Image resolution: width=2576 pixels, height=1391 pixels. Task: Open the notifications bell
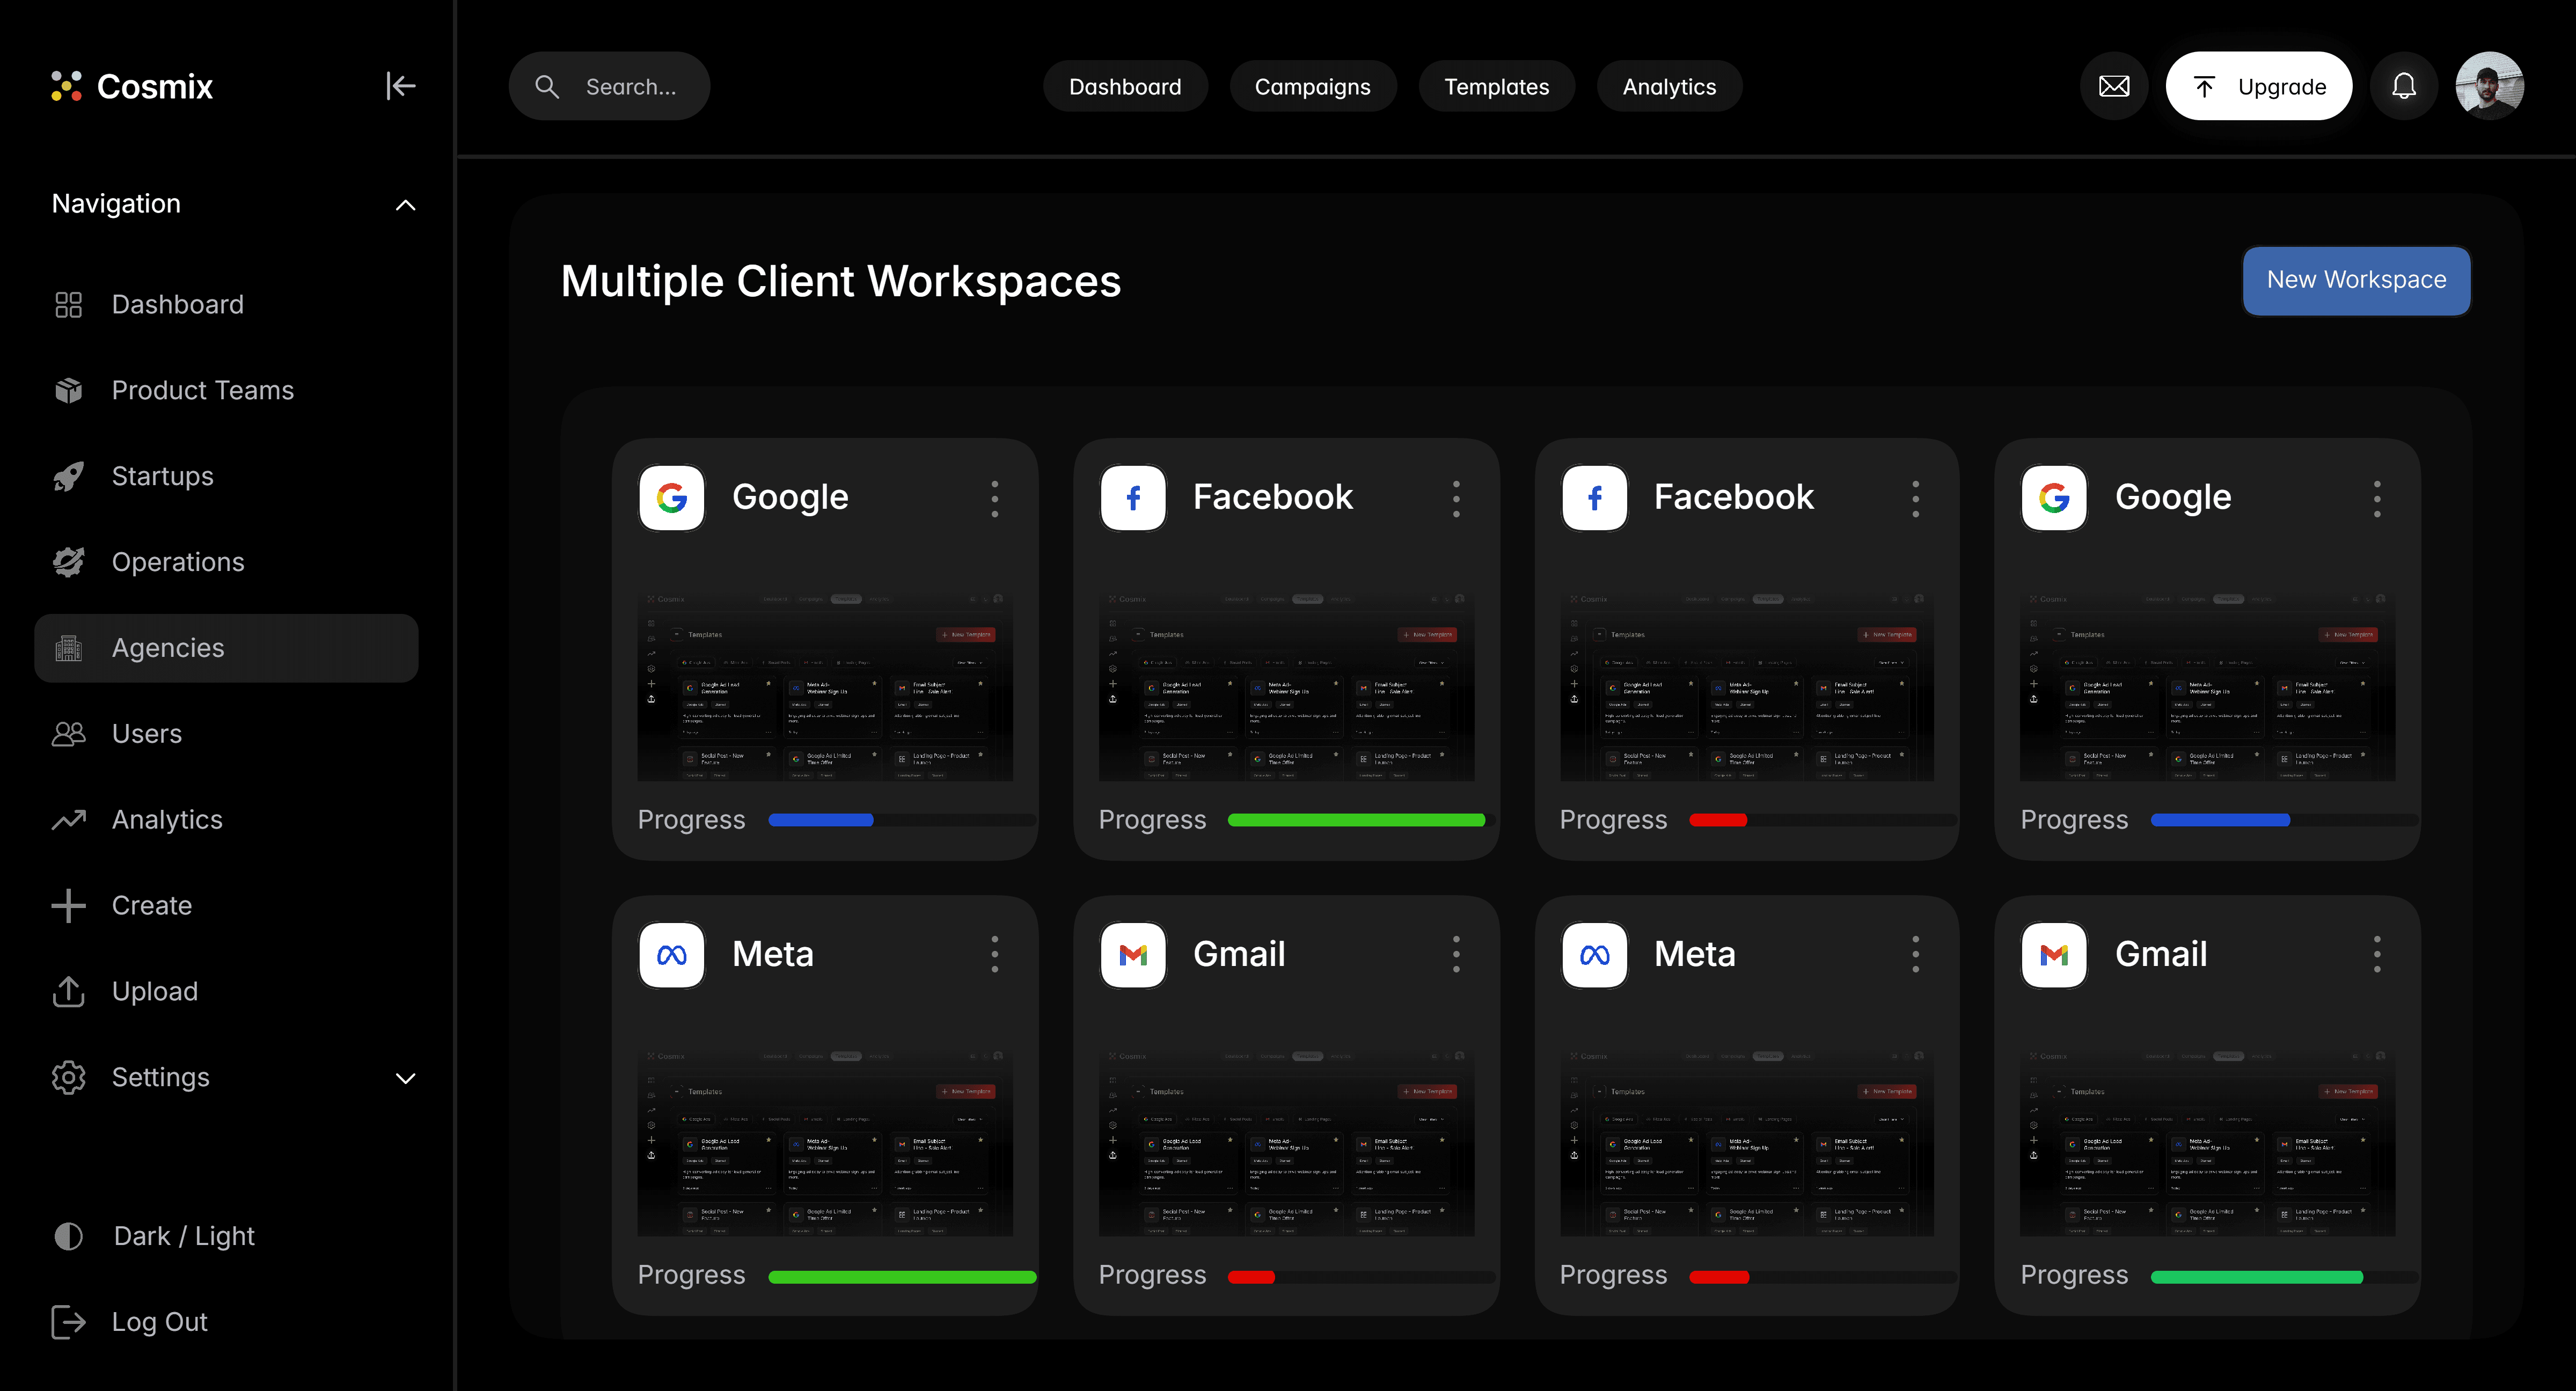[x=2403, y=86]
